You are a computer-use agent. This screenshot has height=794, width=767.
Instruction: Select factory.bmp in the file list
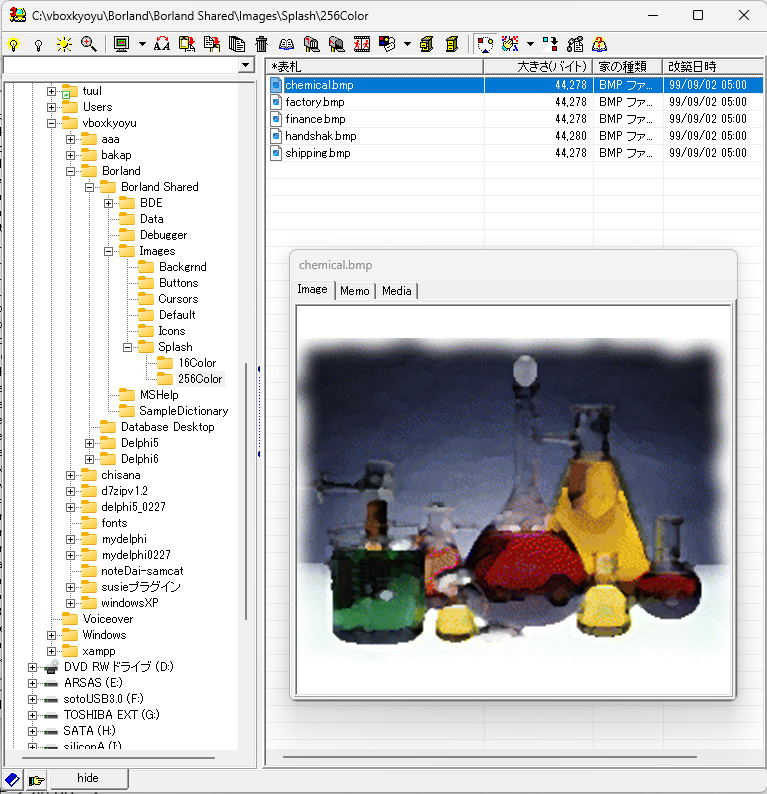tap(314, 102)
